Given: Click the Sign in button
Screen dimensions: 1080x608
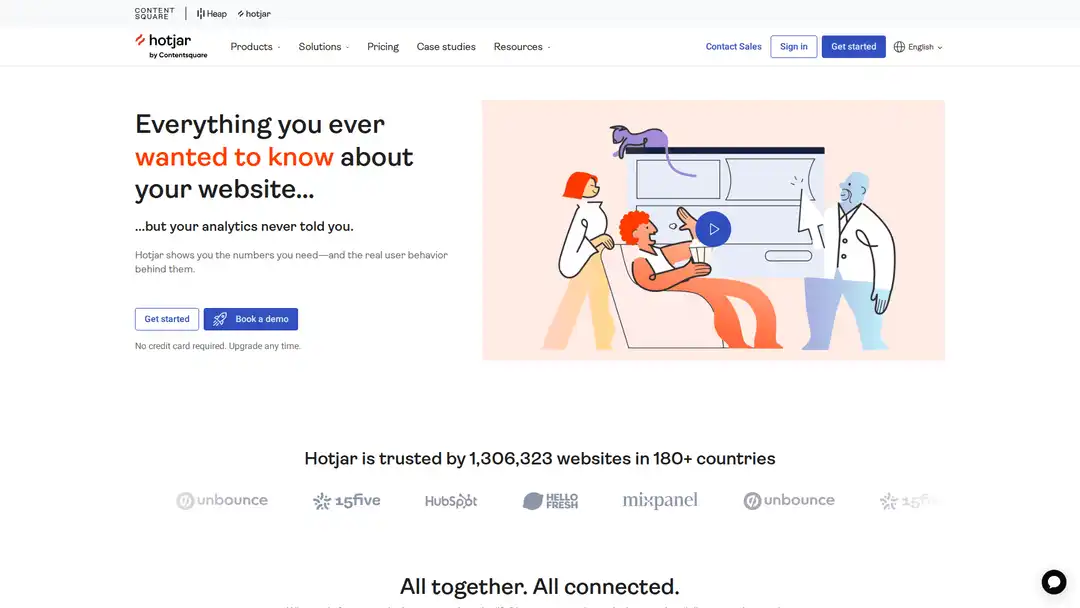Looking at the screenshot, I should (x=793, y=46).
